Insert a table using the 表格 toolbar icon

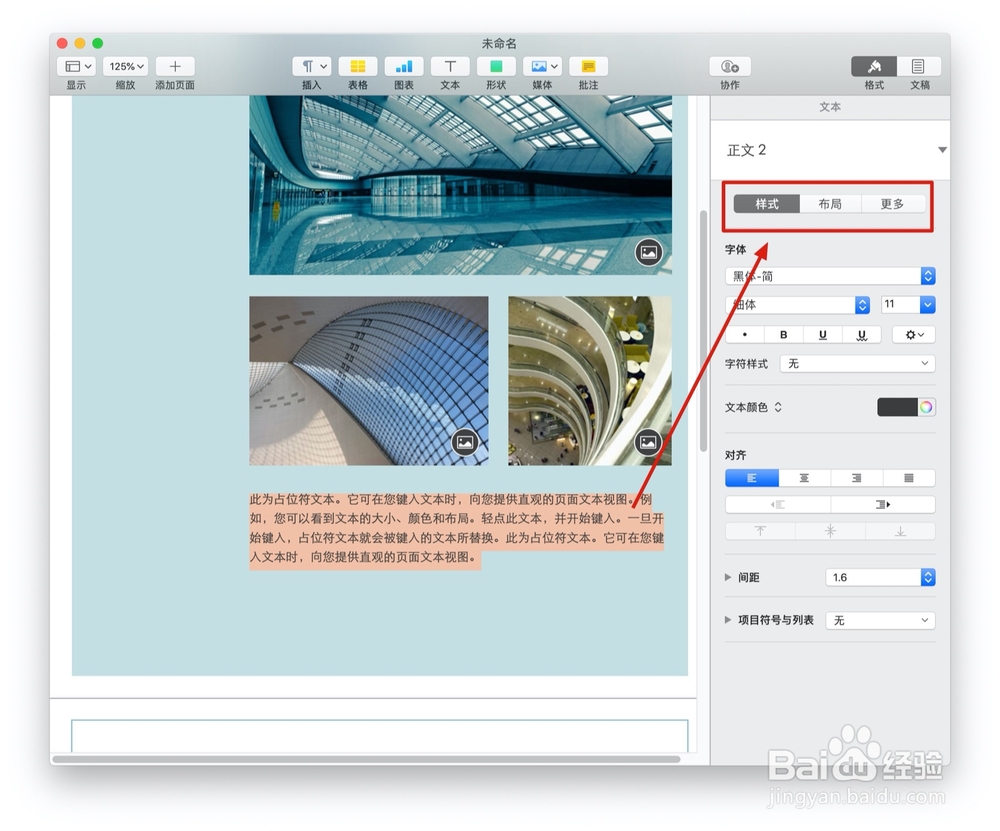[357, 66]
